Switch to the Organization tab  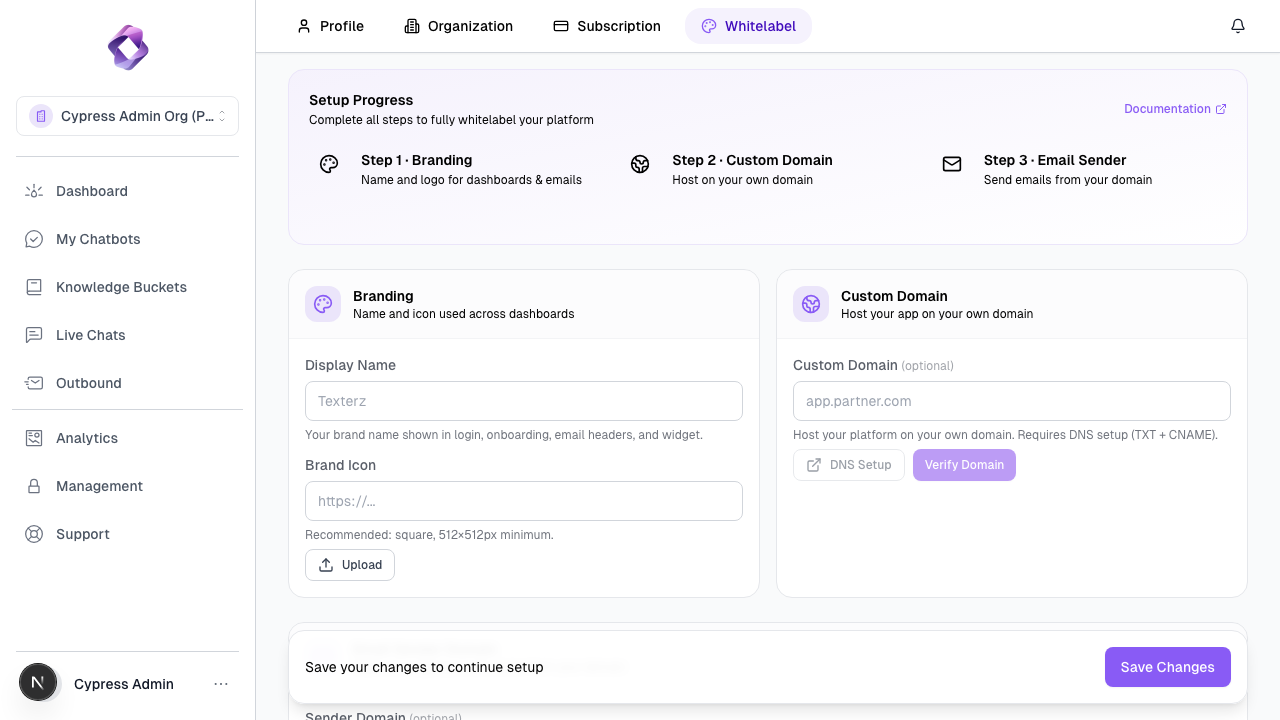click(x=458, y=26)
